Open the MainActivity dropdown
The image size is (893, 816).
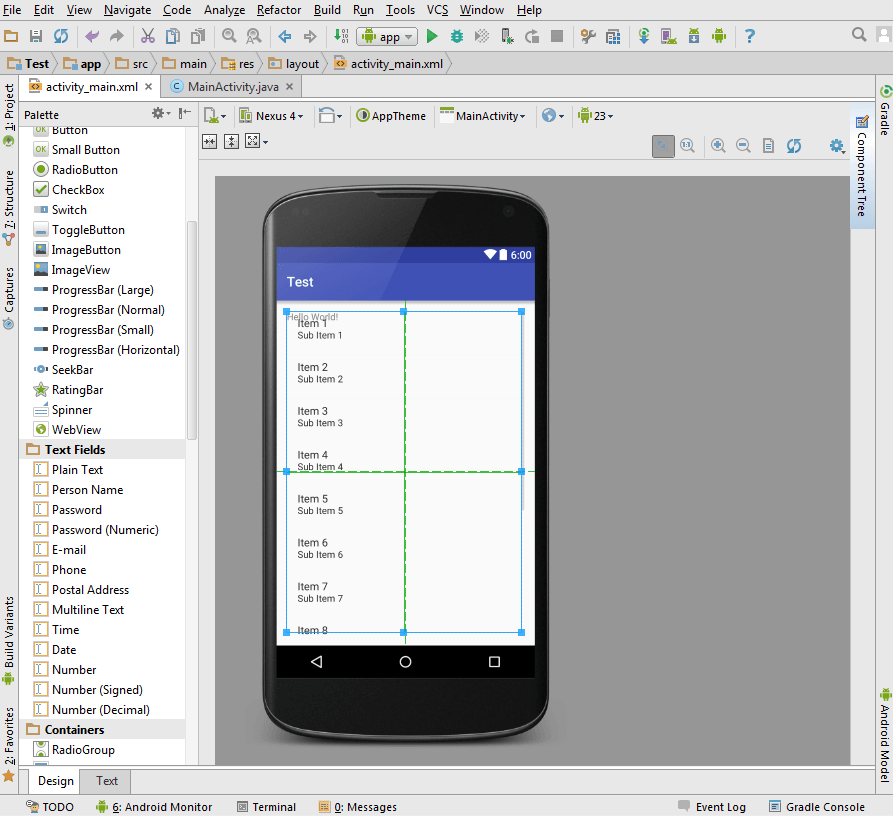(x=482, y=116)
